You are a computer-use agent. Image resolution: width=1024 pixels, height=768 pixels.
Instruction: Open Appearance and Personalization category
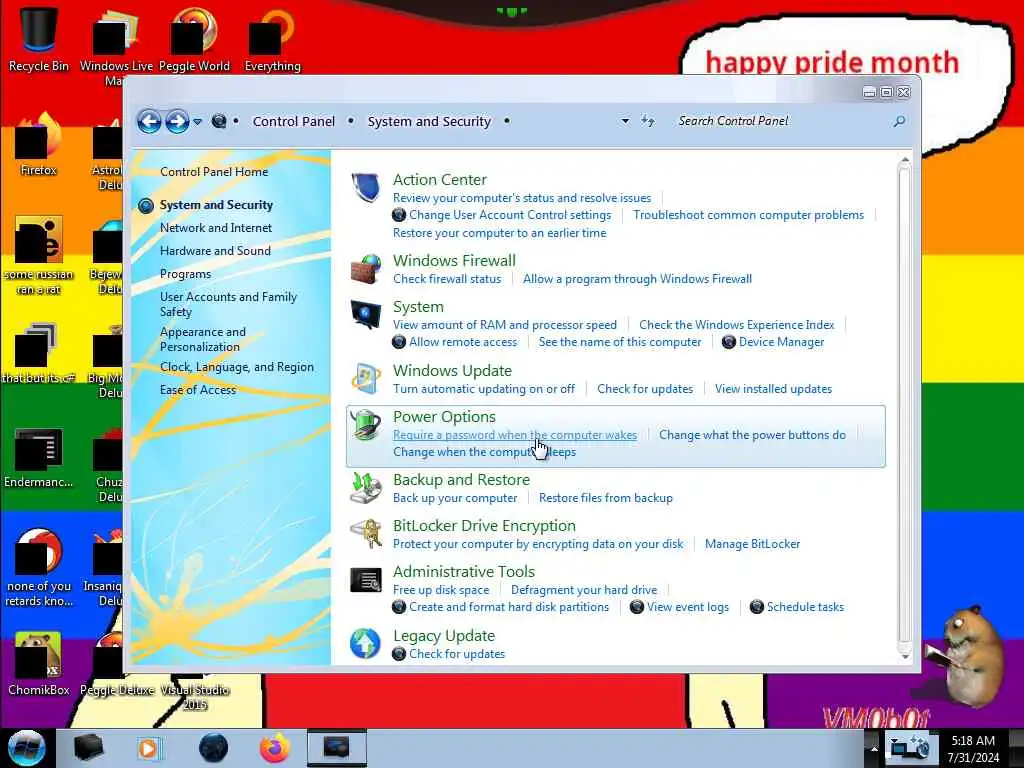coord(203,340)
